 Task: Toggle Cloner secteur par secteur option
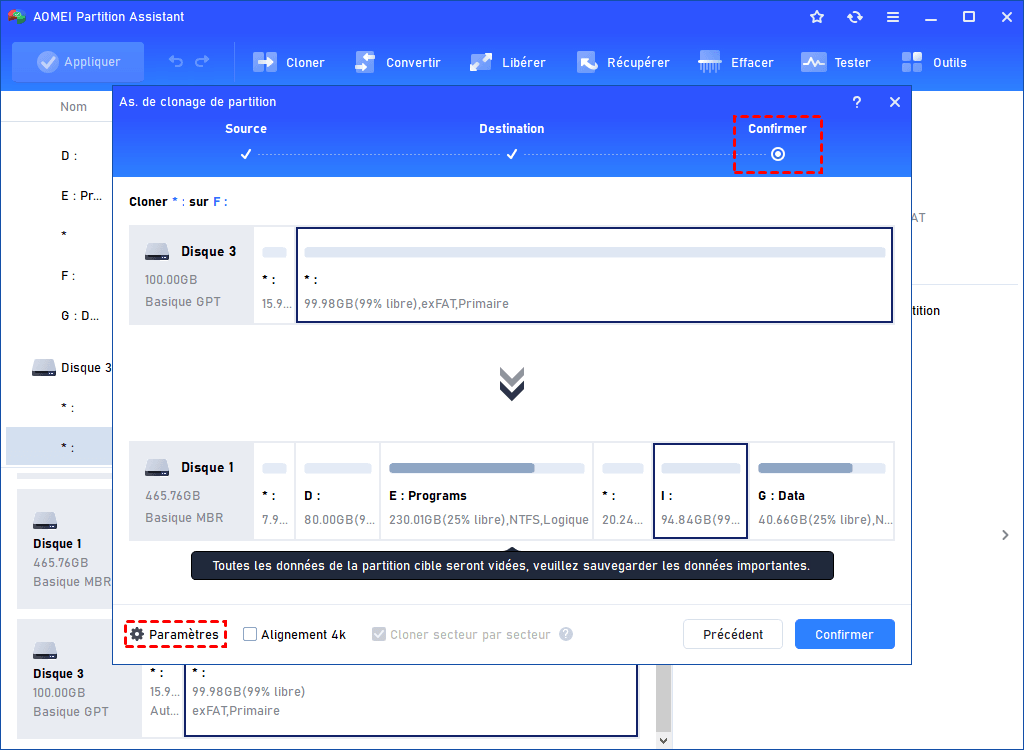pos(379,633)
